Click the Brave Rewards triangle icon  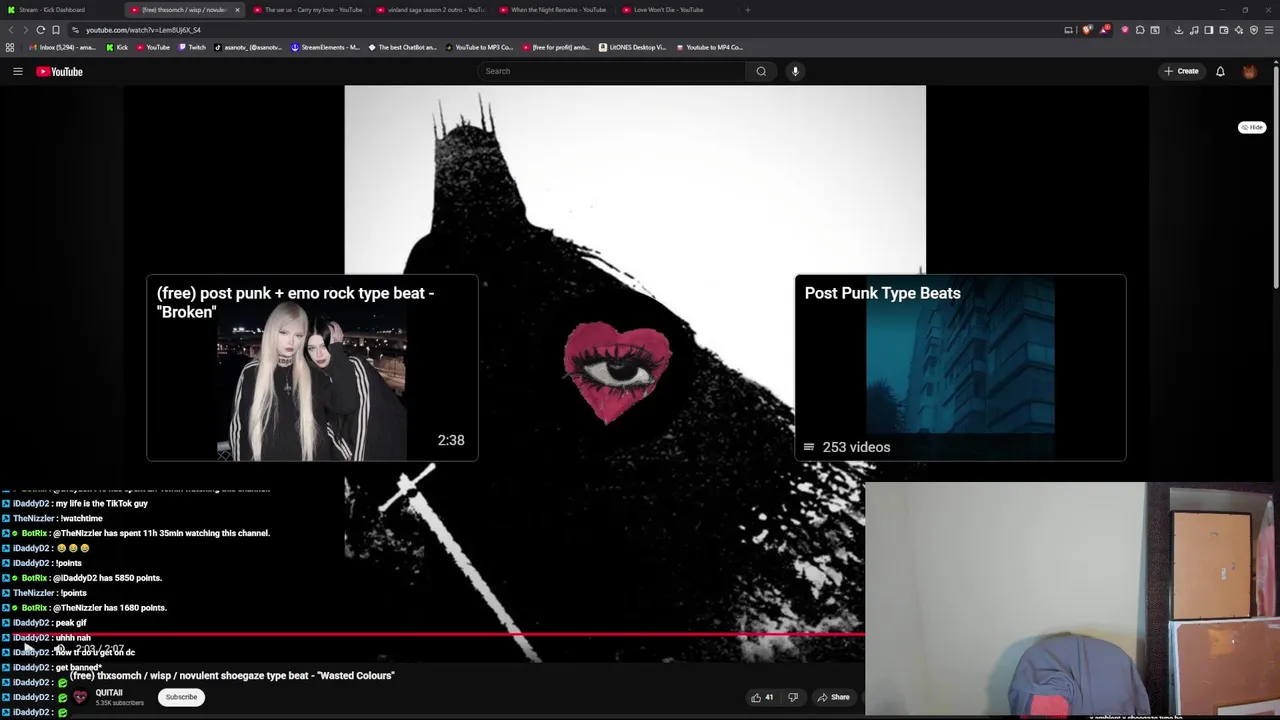pyautogui.click(x=1104, y=30)
